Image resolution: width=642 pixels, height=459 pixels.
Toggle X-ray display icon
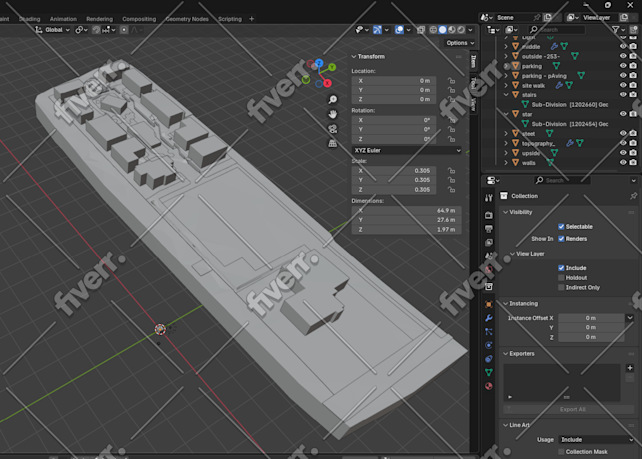[420, 29]
